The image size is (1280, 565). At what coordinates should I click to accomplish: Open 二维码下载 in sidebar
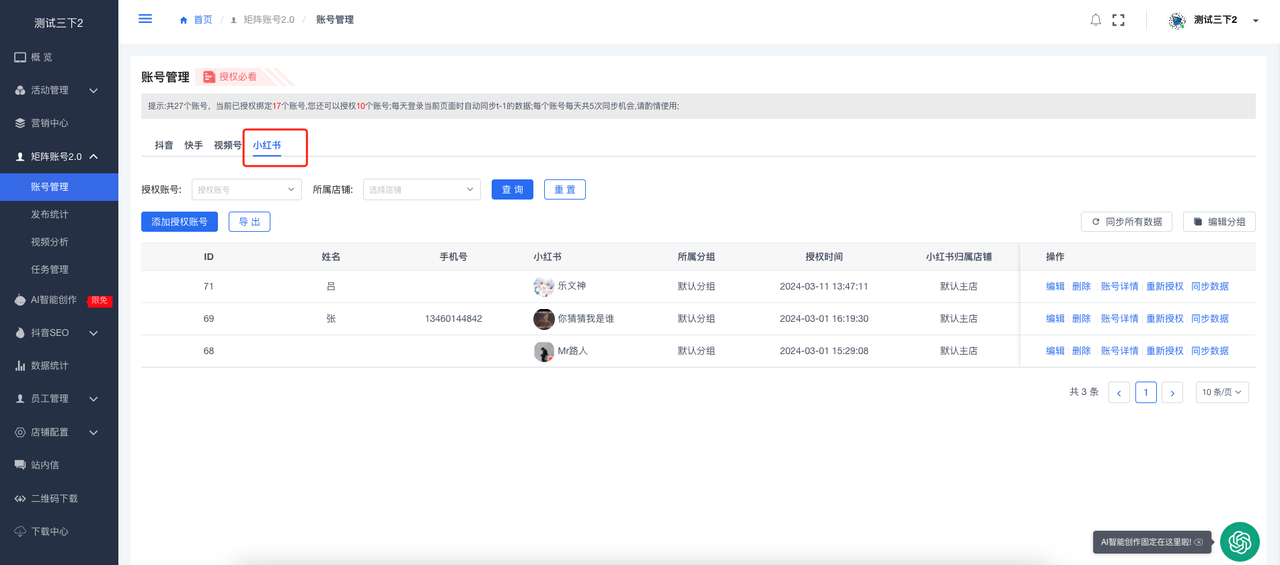pyautogui.click(x=54, y=498)
